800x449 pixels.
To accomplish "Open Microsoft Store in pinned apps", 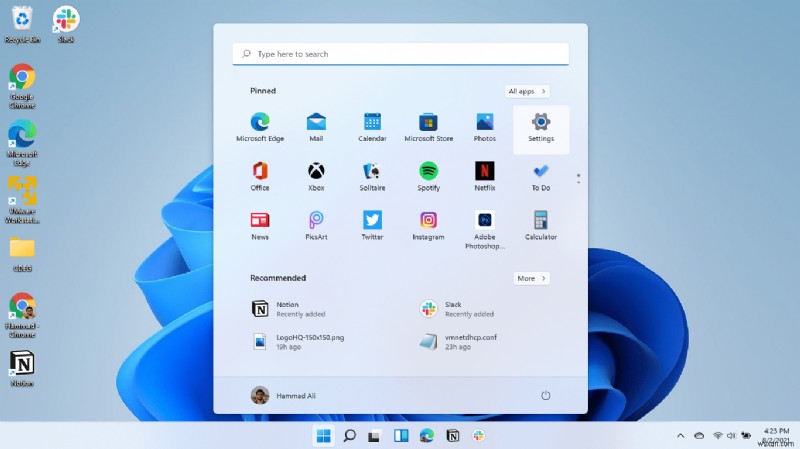I will [428, 128].
